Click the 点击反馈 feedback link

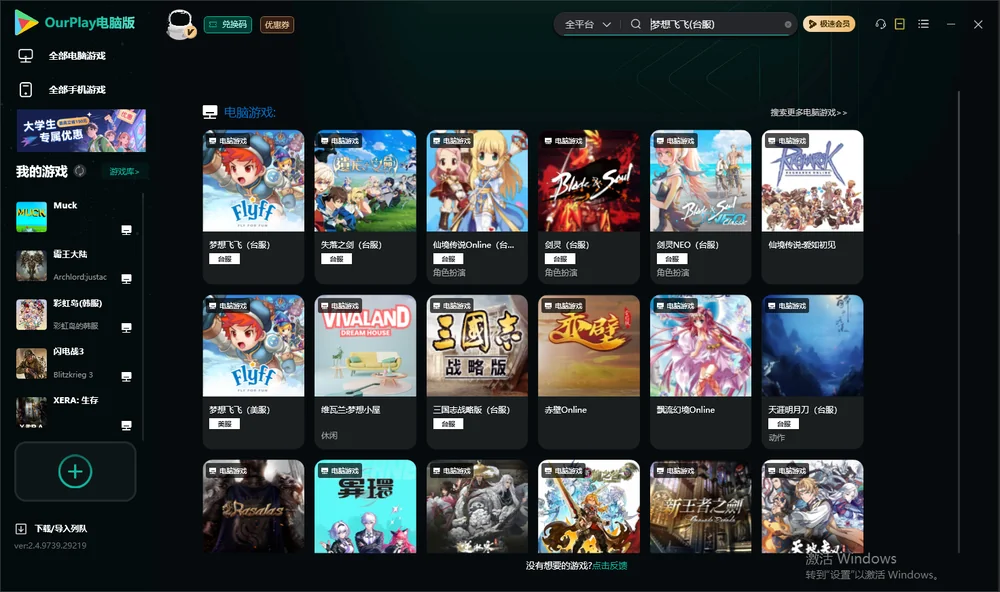(x=610, y=565)
